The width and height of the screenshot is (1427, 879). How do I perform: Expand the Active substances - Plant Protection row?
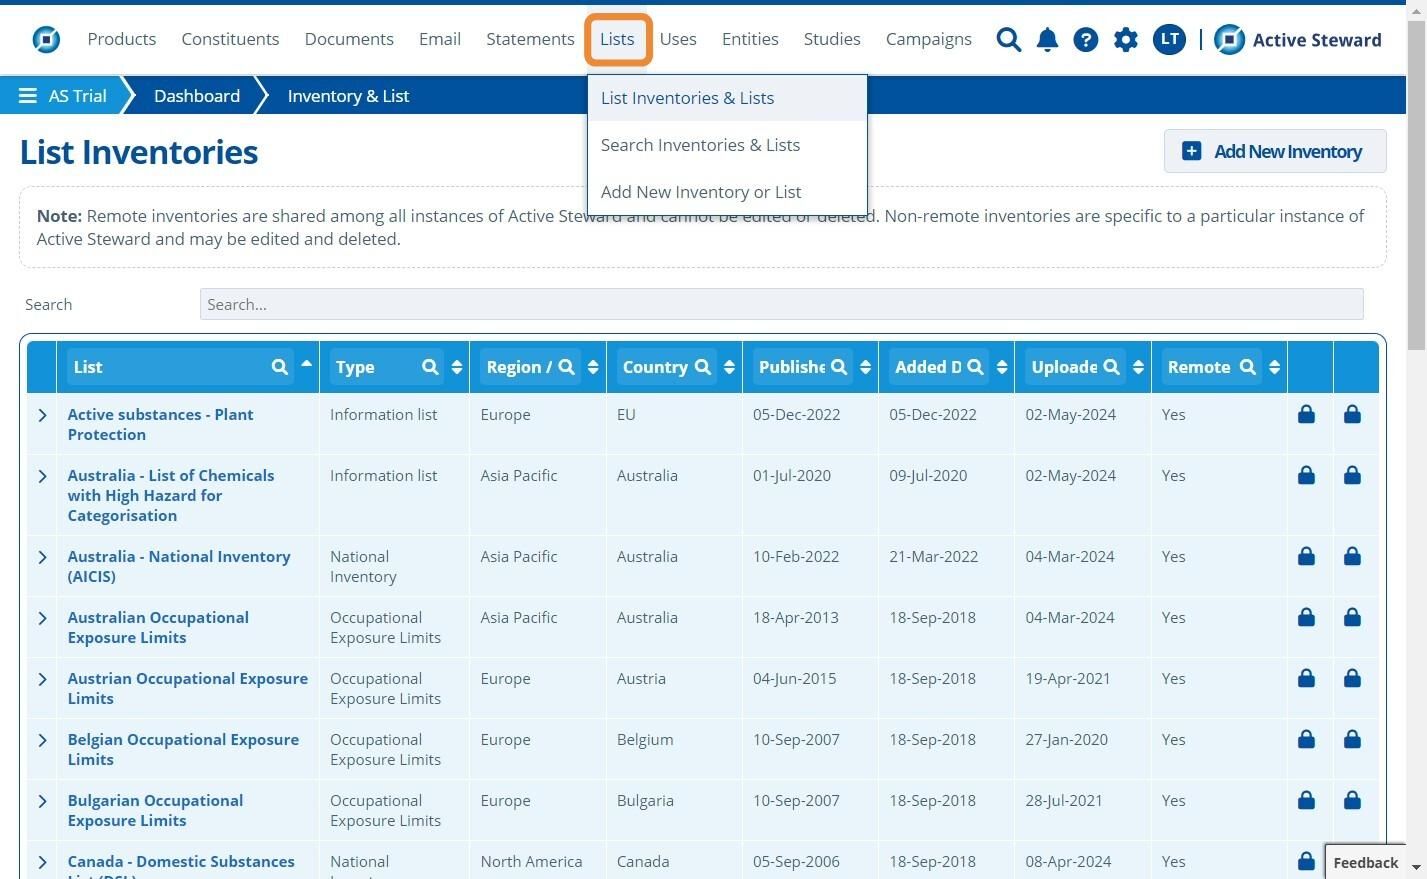(42, 415)
